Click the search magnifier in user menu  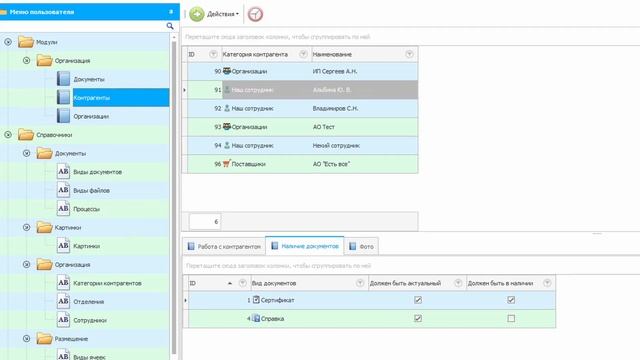[170, 26]
